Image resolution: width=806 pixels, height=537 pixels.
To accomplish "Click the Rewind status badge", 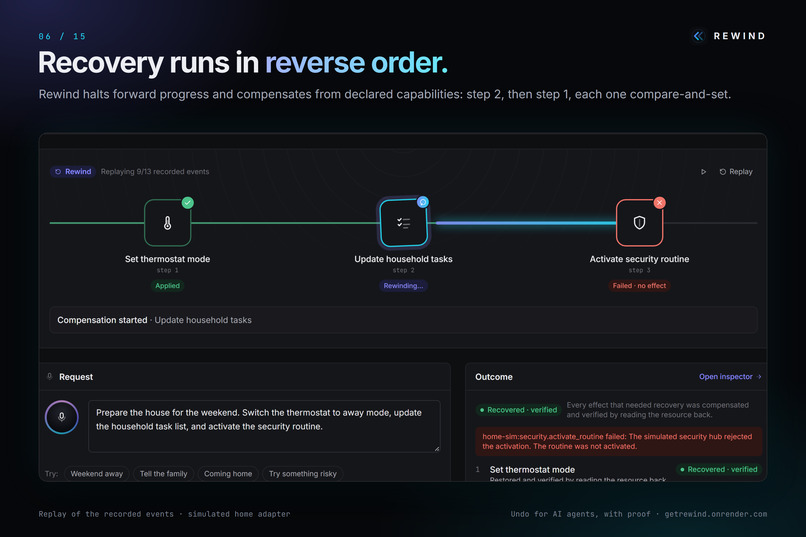I will pyautogui.click(x=73, y=172).
